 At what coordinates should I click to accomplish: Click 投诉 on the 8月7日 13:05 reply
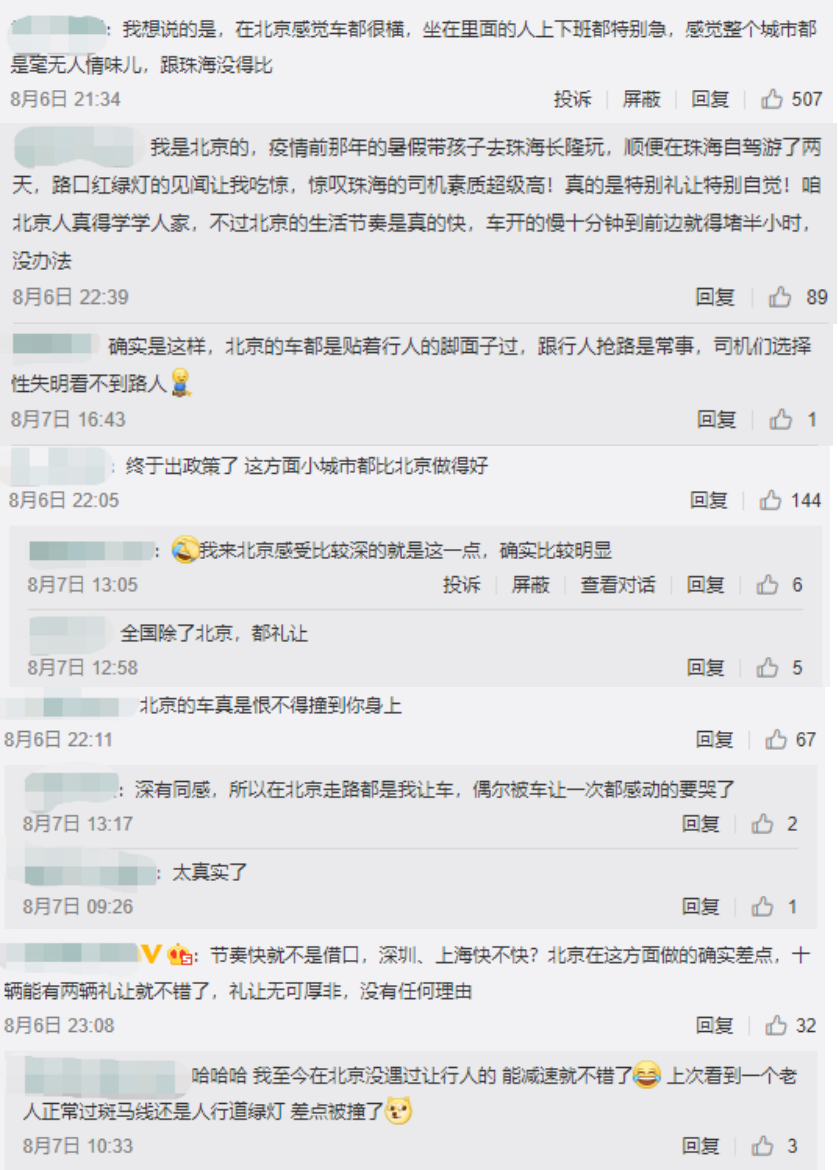click(x=462, y=585)
